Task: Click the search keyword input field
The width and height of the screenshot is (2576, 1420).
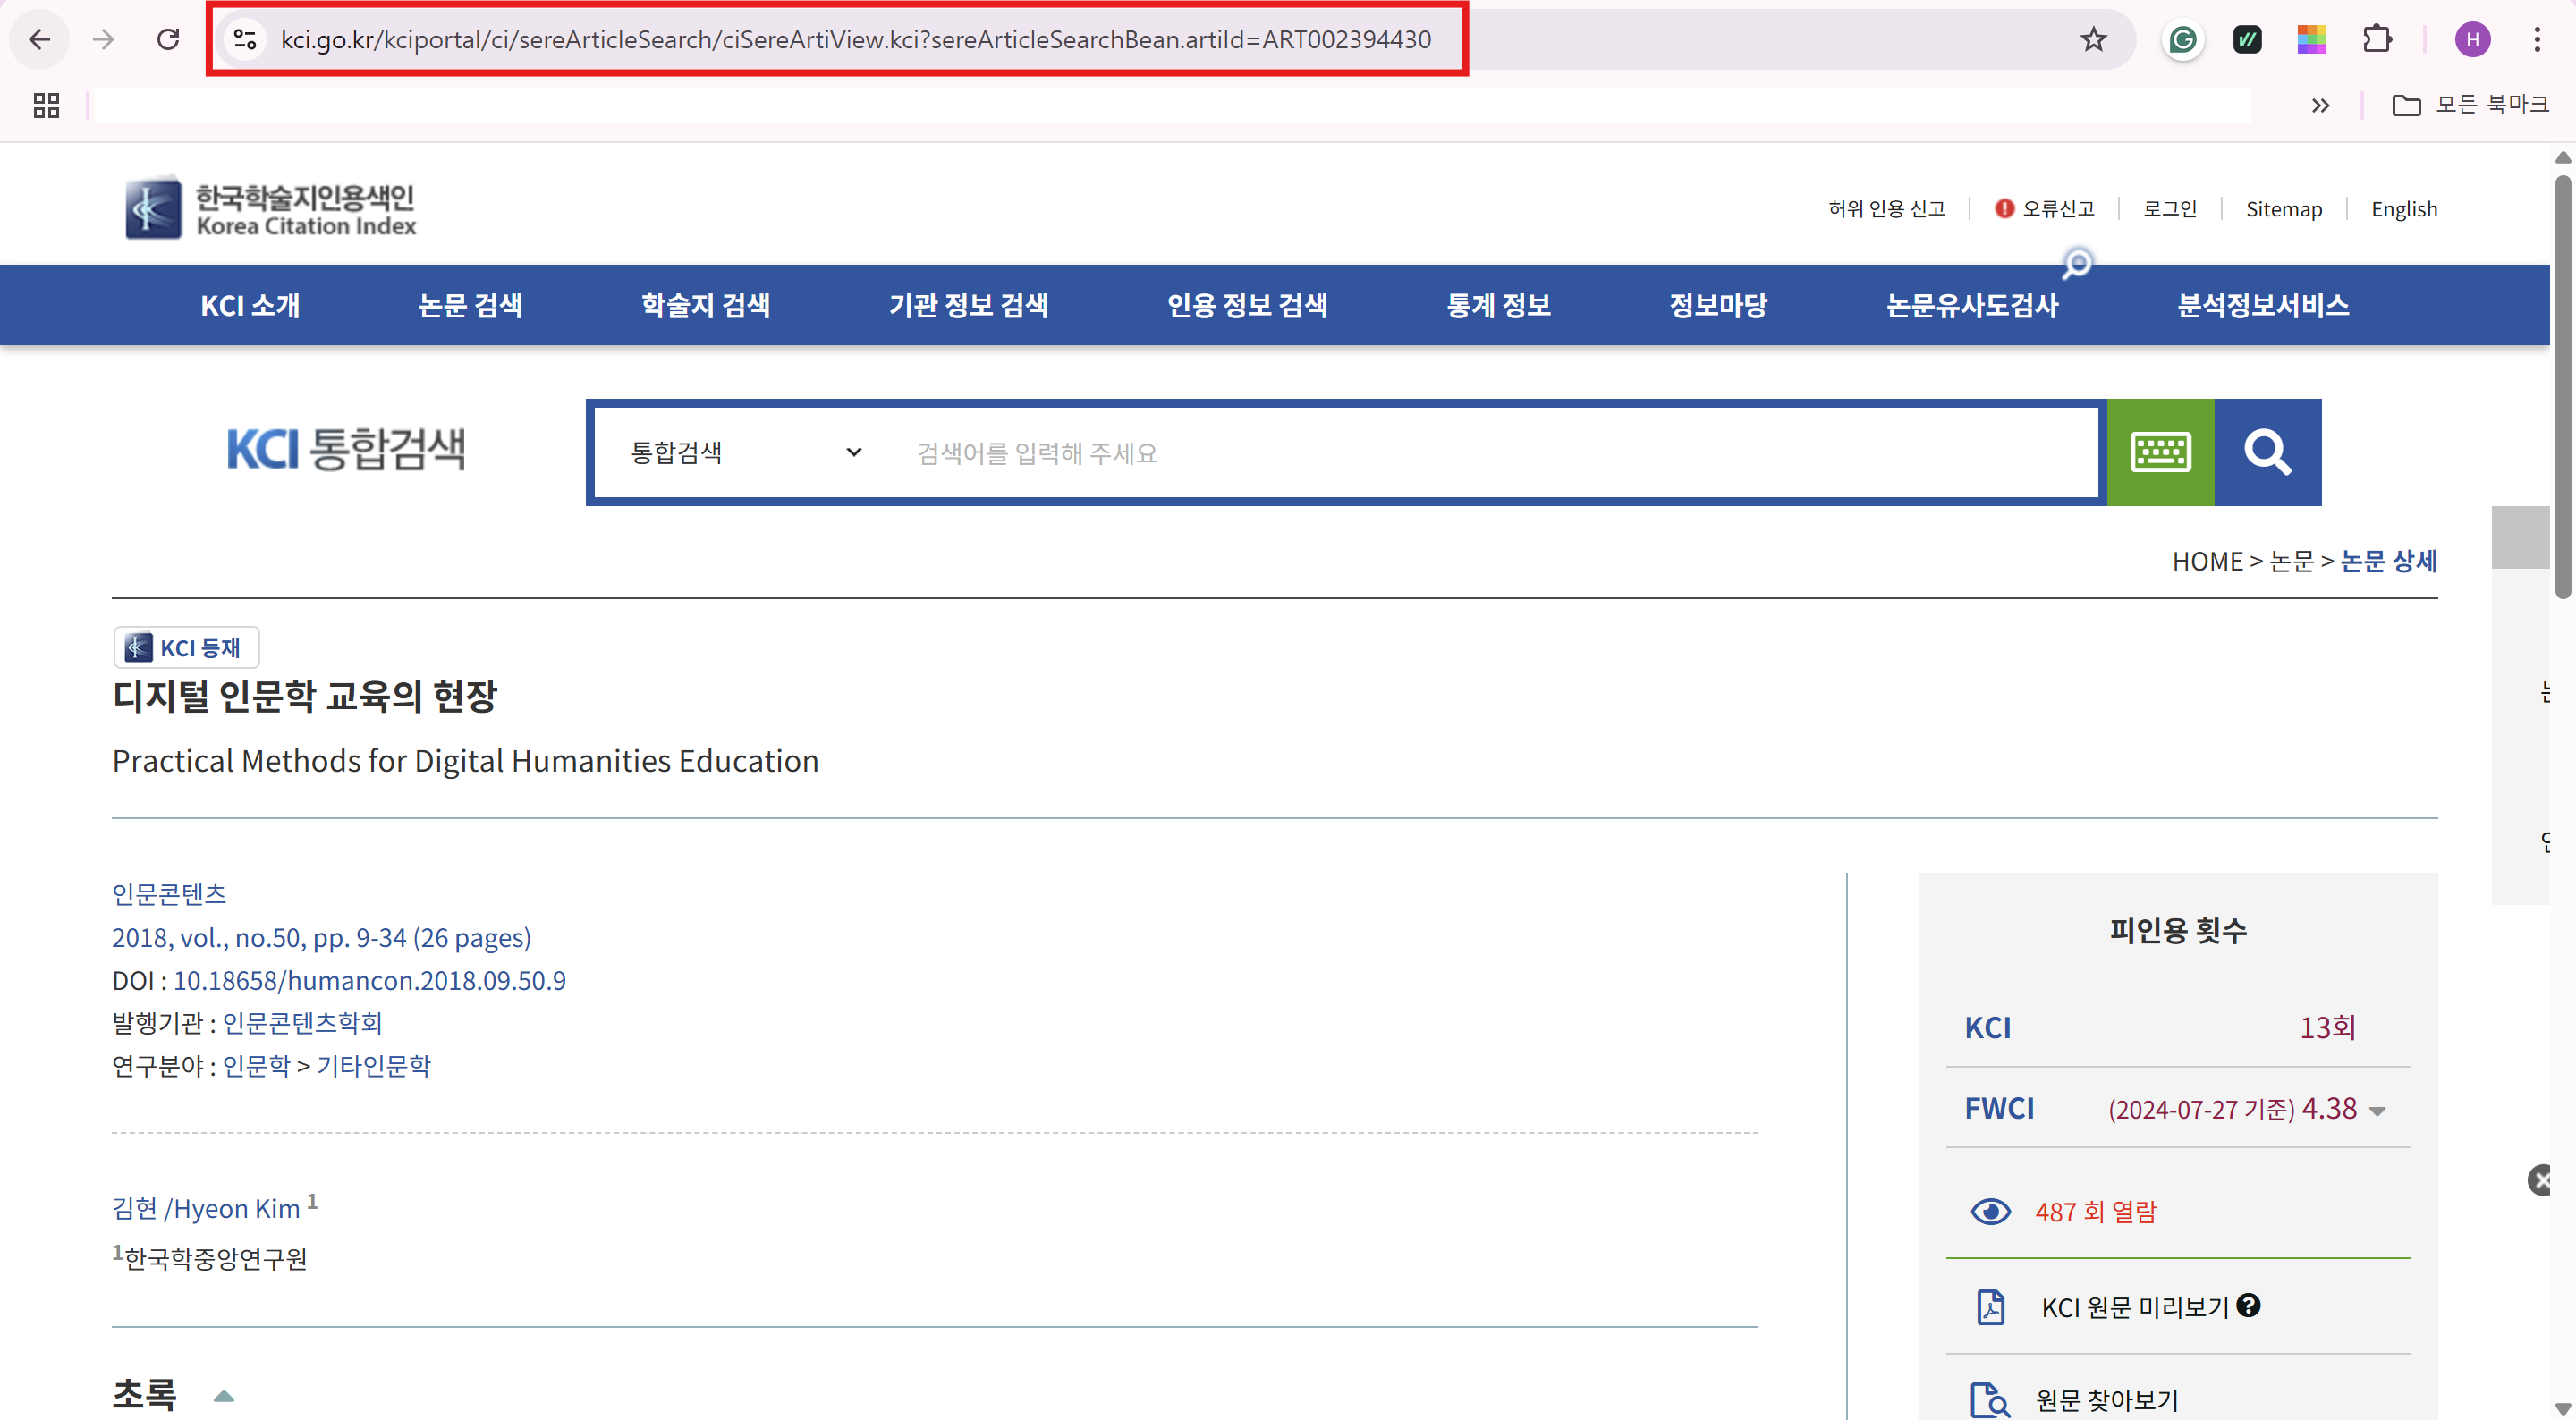Action: [x=1490, y=453]
